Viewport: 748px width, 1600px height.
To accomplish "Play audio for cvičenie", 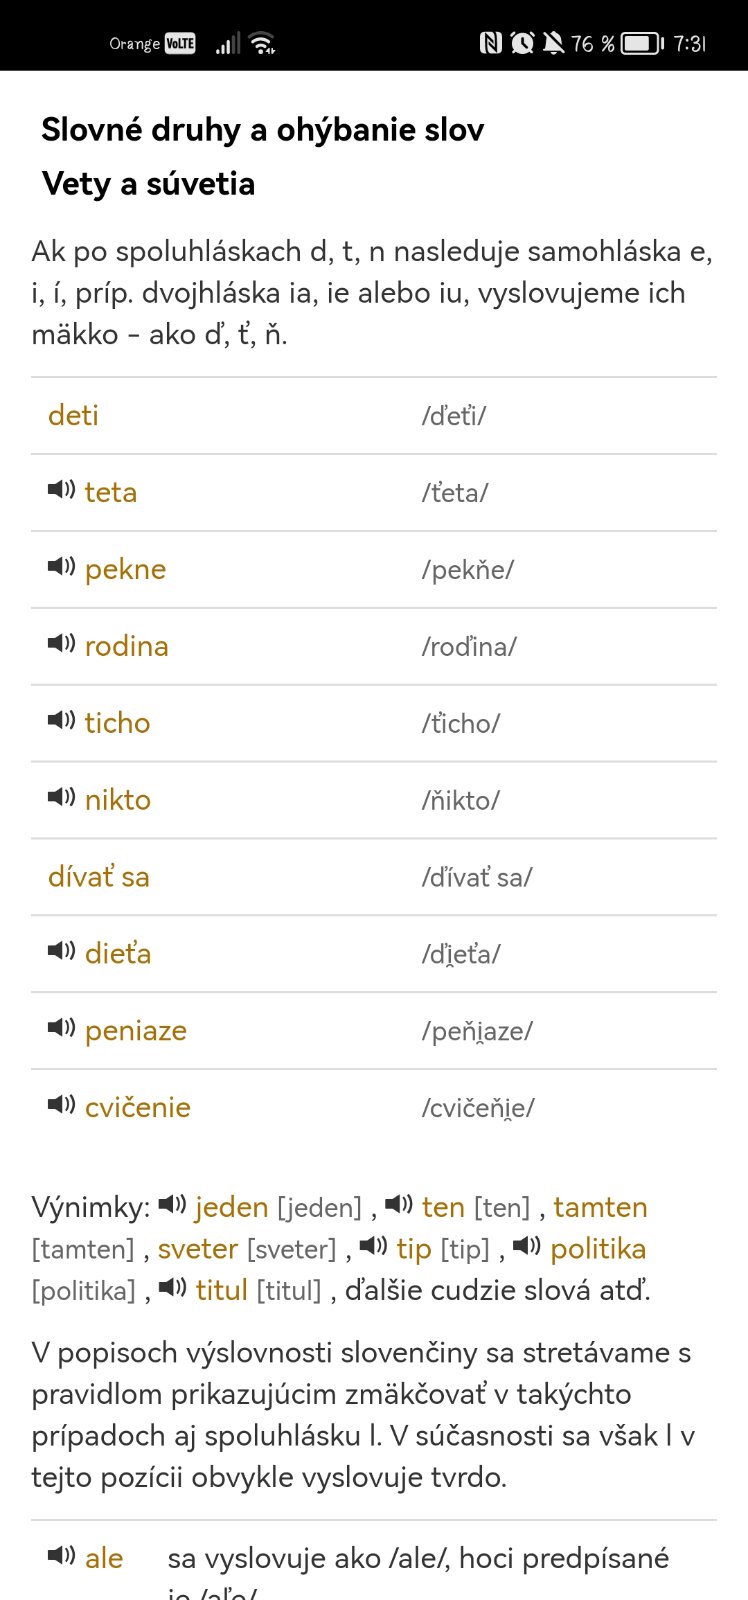I will (61, 1106).
